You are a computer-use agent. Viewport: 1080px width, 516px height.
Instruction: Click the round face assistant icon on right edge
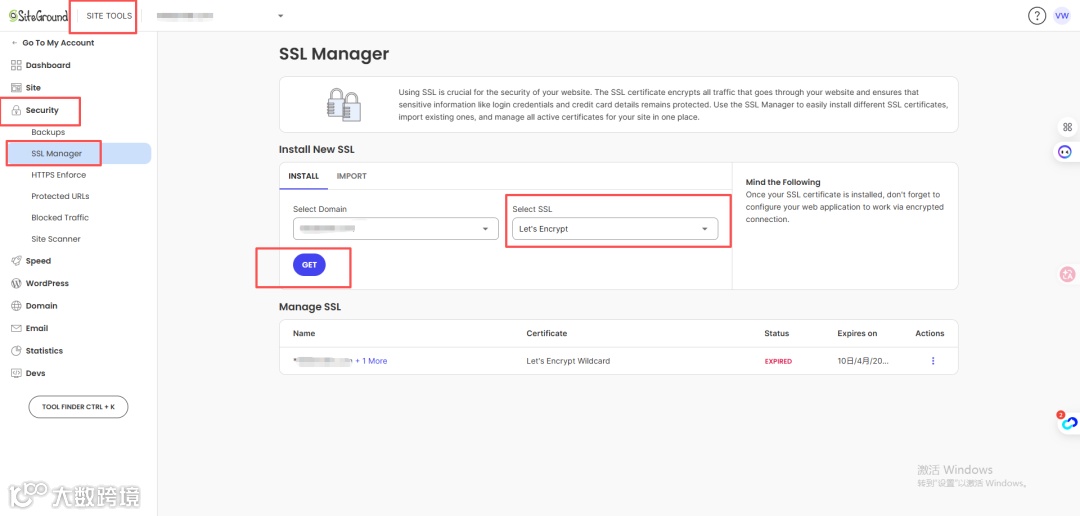click(x=1066, y=152)
